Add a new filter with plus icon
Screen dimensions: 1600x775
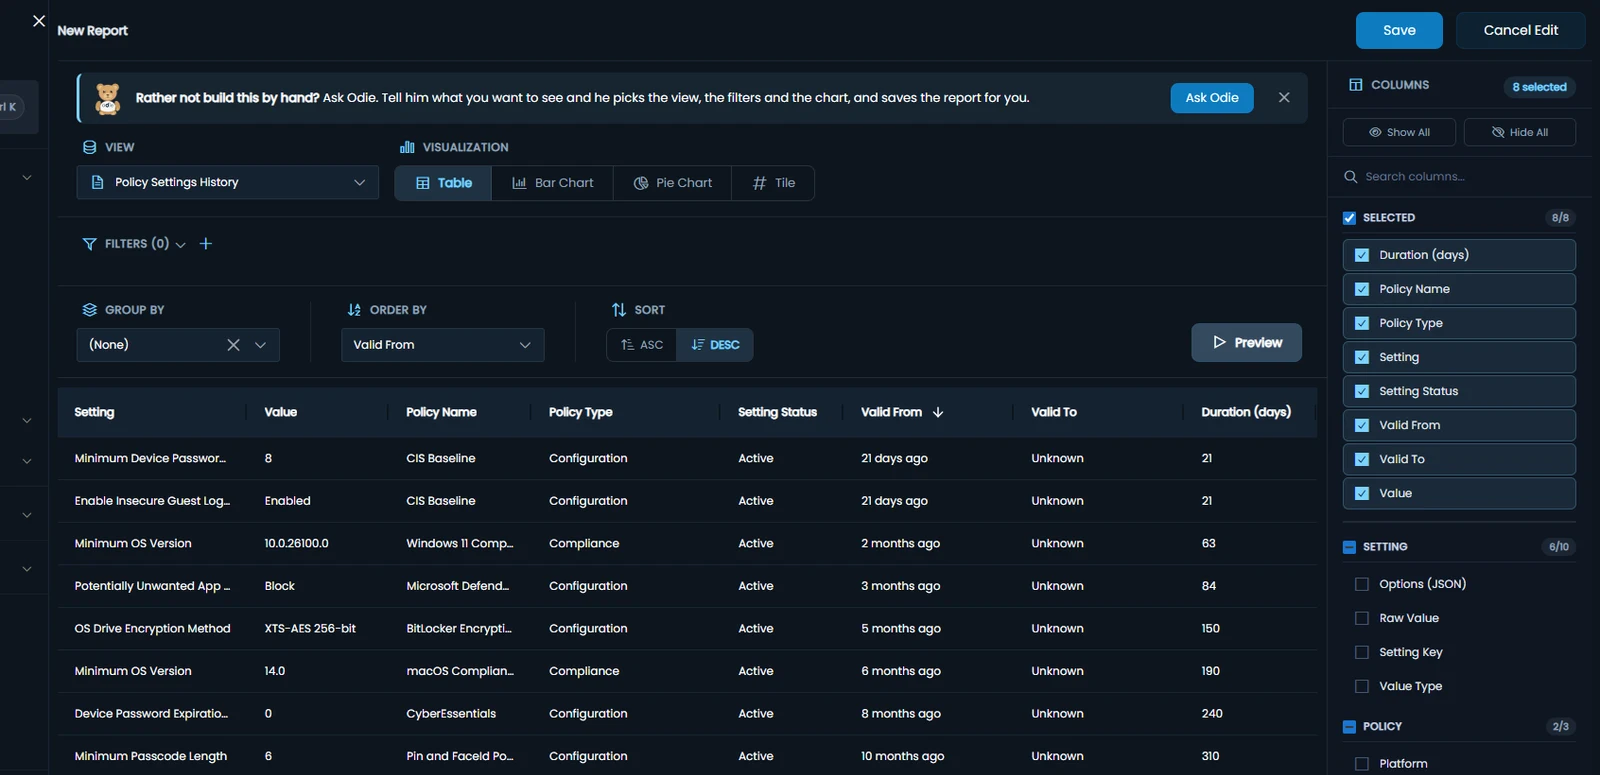(x=206, y=244)
